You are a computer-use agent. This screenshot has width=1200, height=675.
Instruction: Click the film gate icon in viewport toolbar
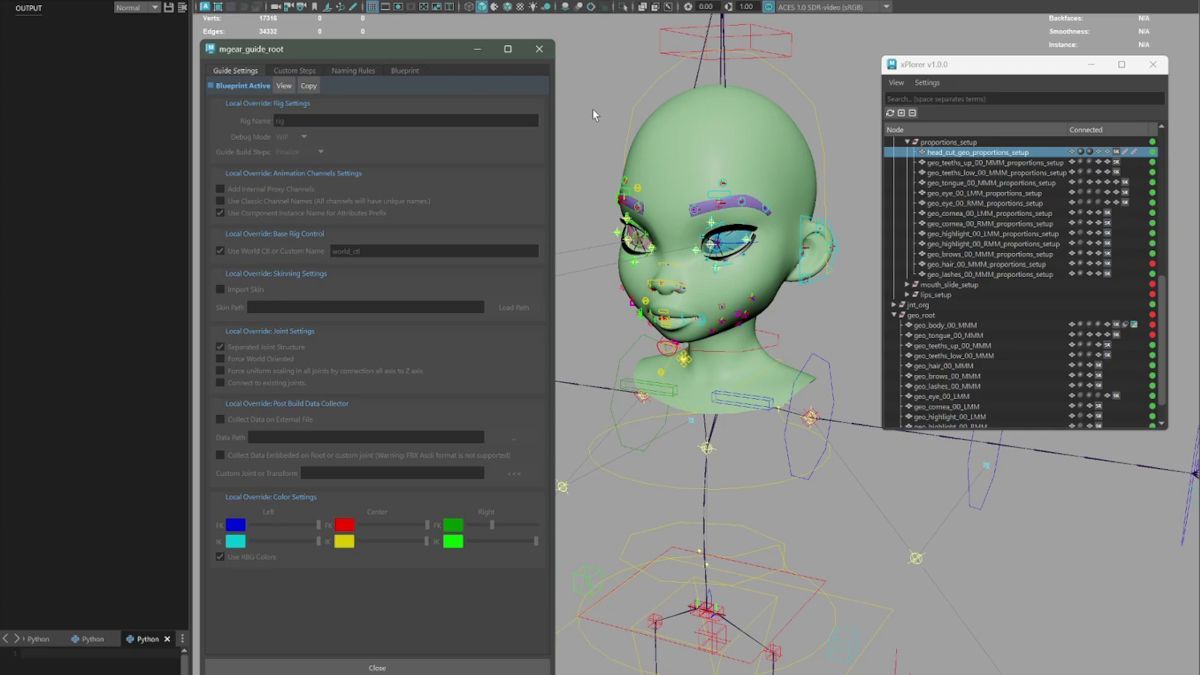coord(384,7)
